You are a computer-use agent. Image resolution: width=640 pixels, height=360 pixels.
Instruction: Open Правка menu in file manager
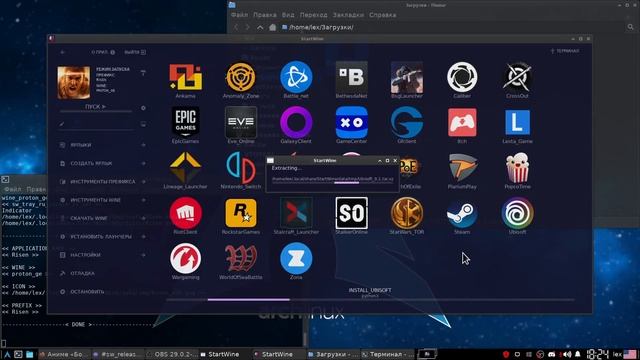click(264, 15)
